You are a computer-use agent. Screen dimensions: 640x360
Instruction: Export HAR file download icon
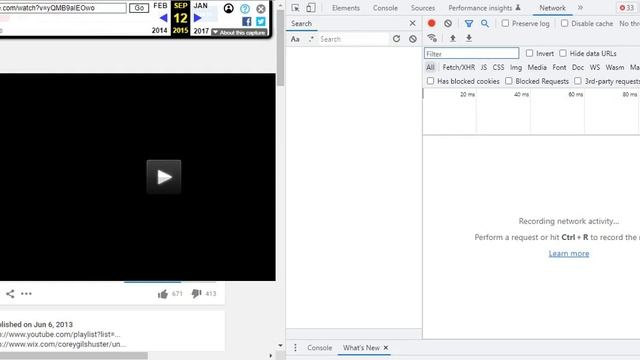[x=469, y=38]
